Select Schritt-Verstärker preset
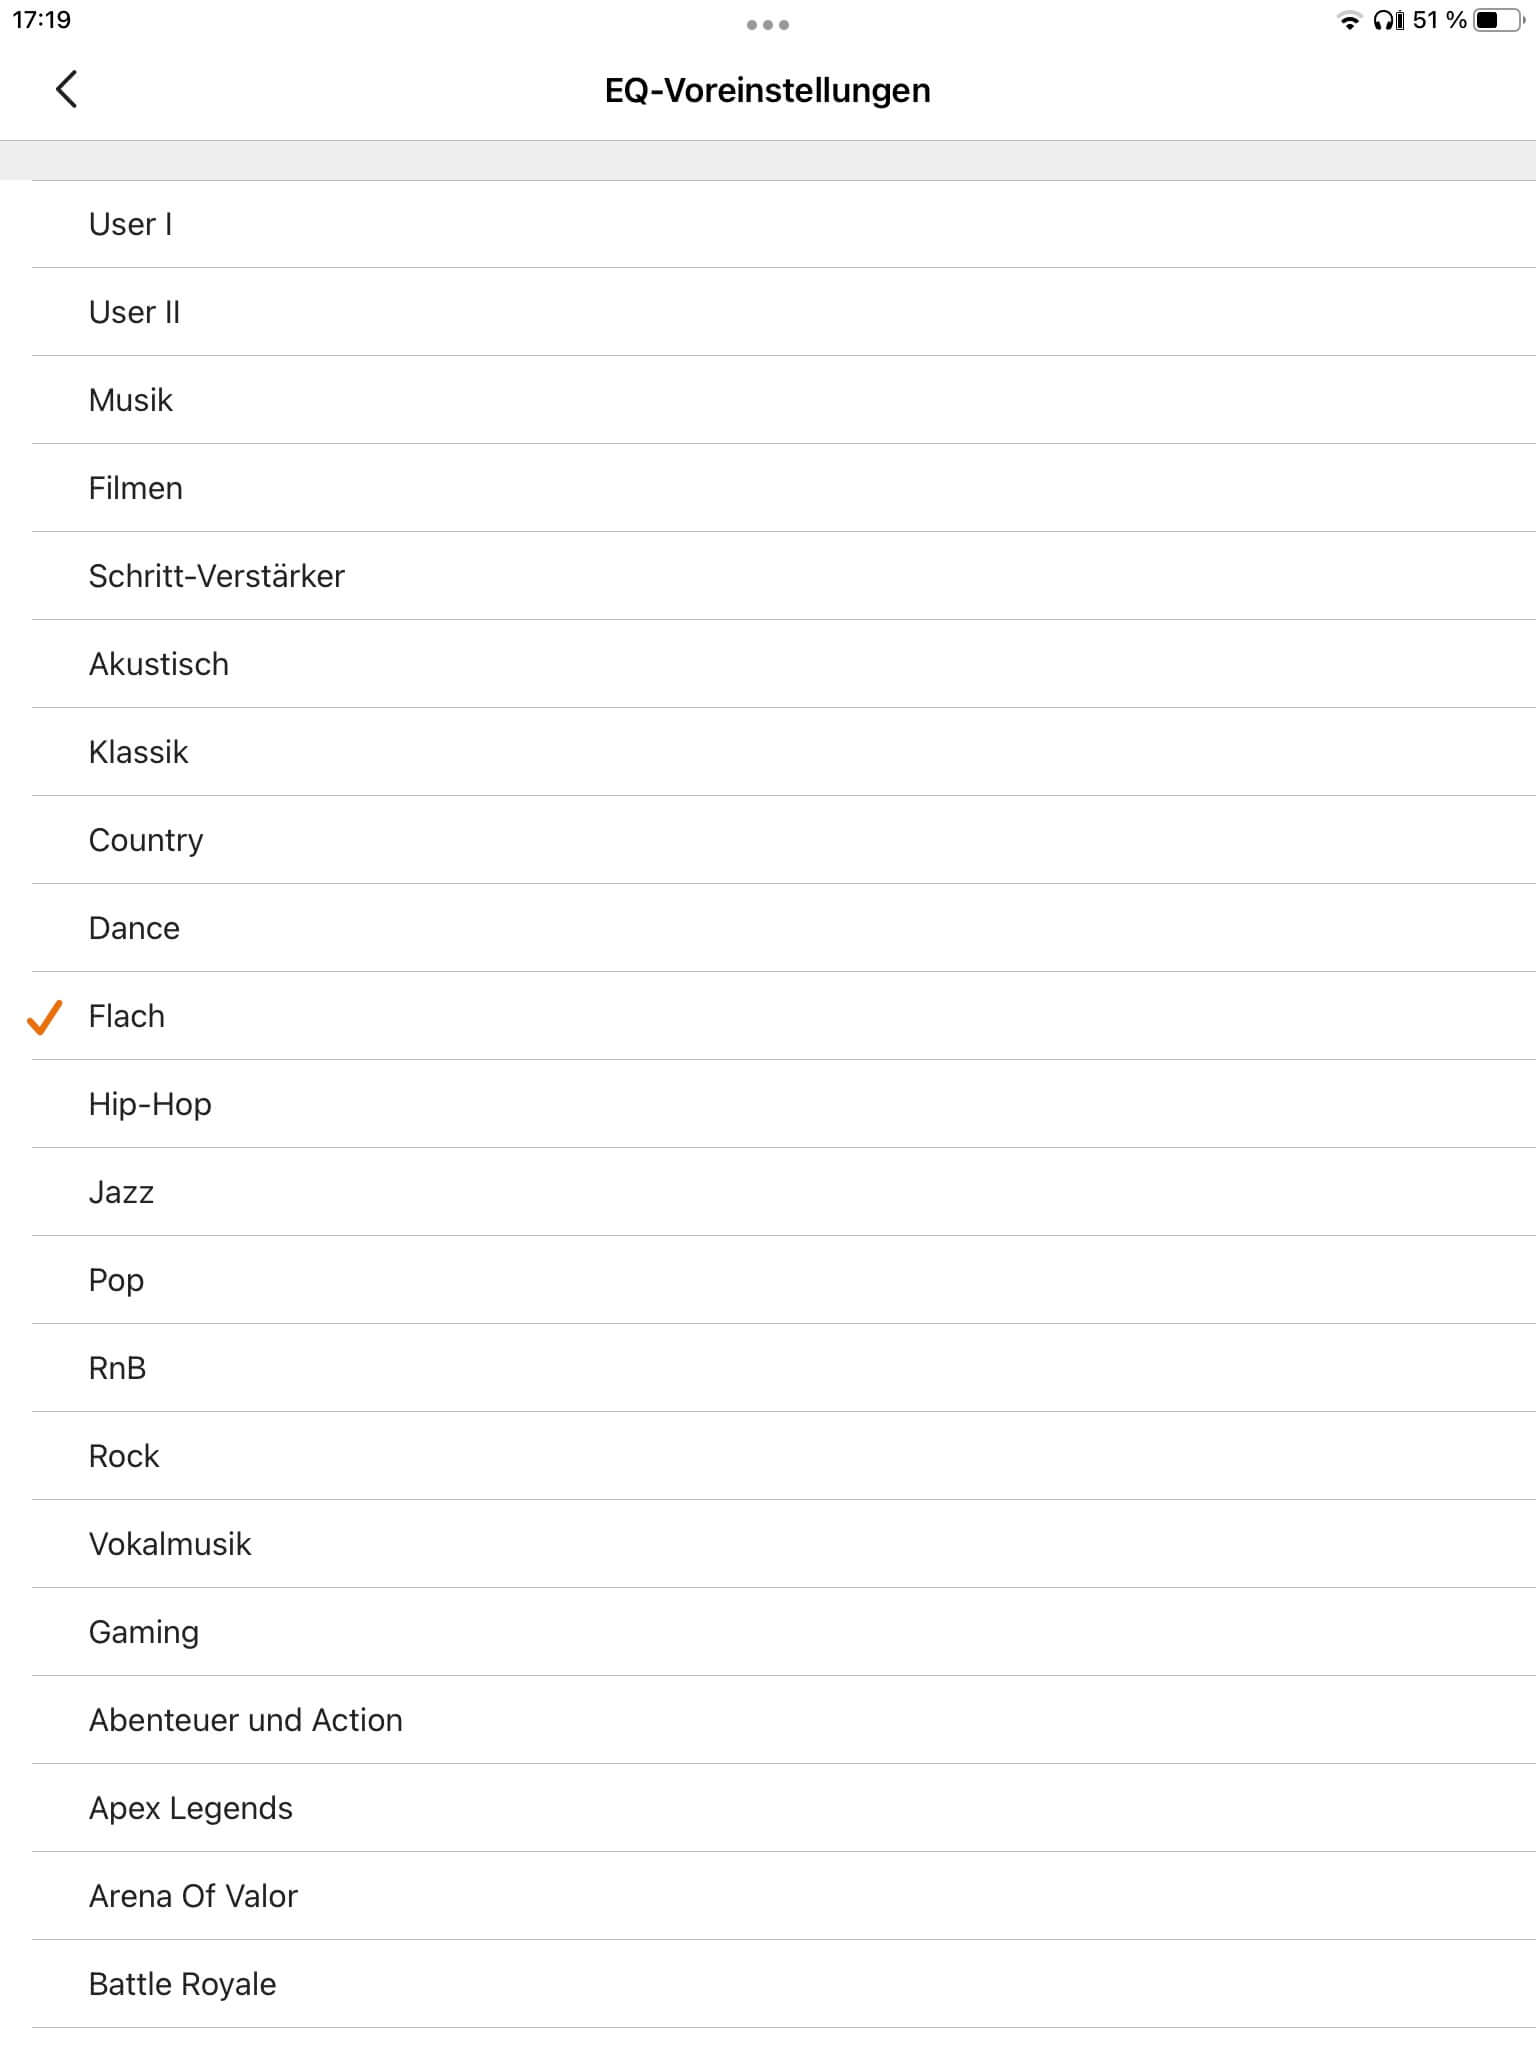 tap(217, 577)
